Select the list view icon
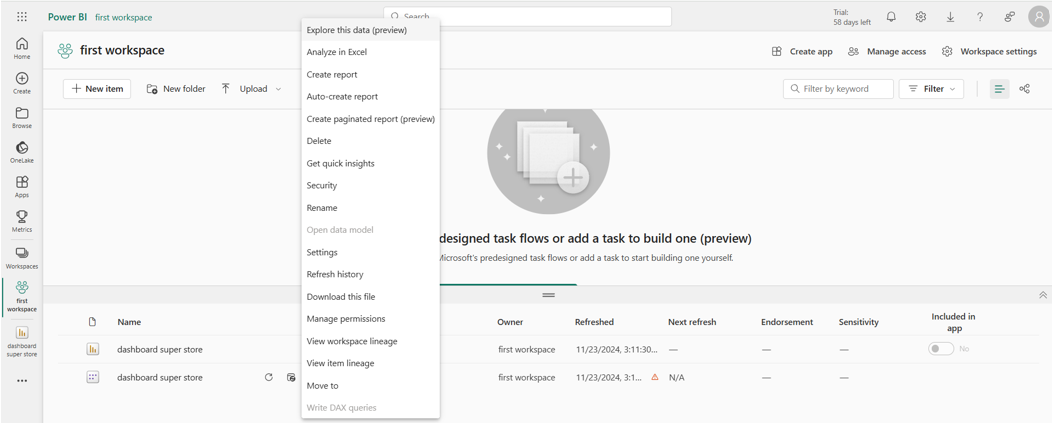This screenshot has width=1052, height=423. click(998, 89)
